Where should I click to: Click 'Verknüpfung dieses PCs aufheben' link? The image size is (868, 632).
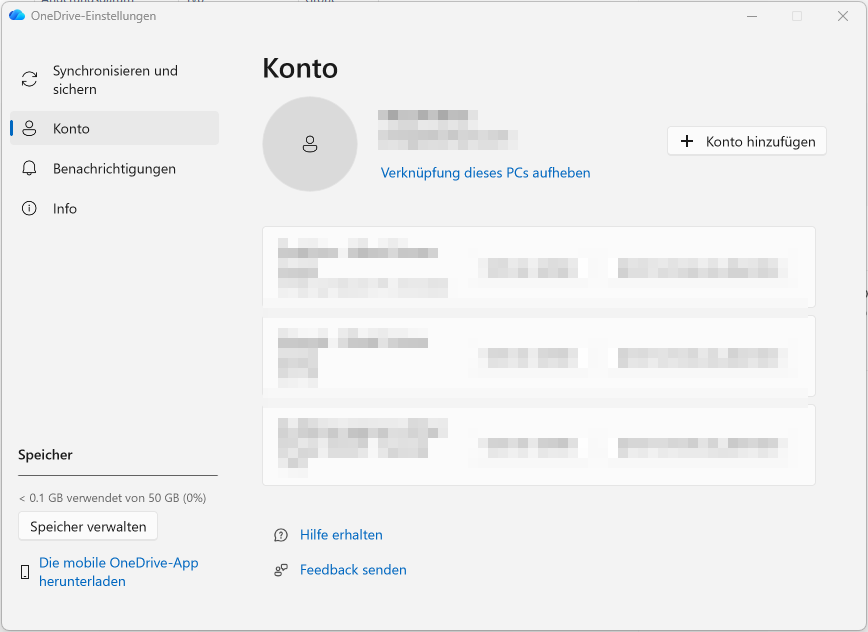point(485,173)
